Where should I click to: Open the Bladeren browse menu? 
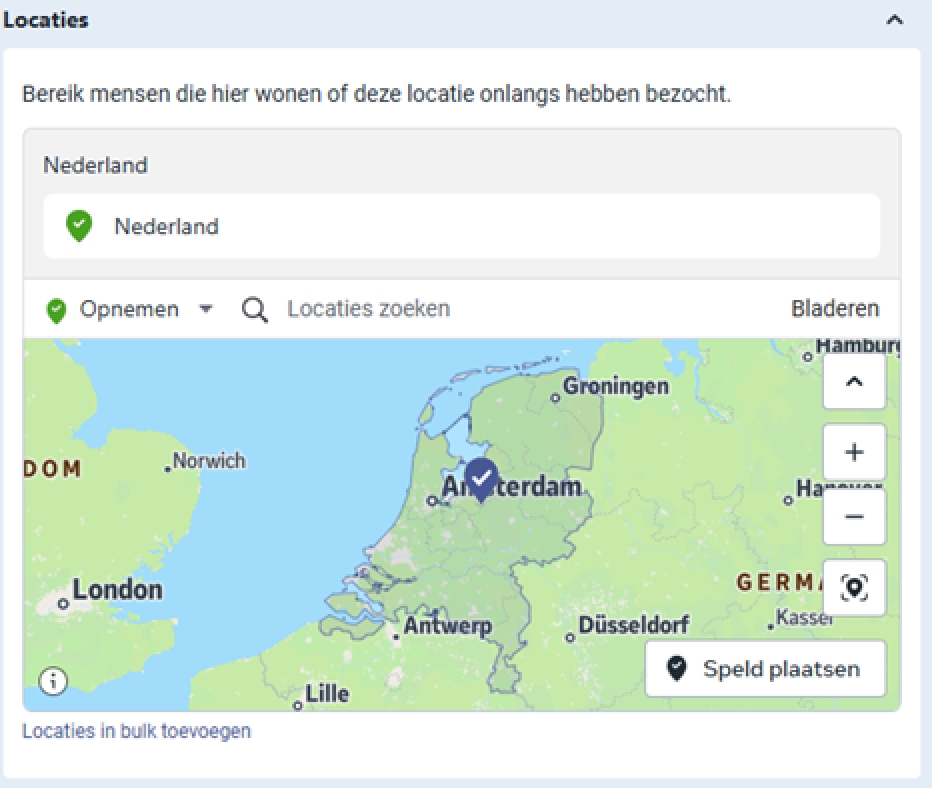tap(835, 309)
